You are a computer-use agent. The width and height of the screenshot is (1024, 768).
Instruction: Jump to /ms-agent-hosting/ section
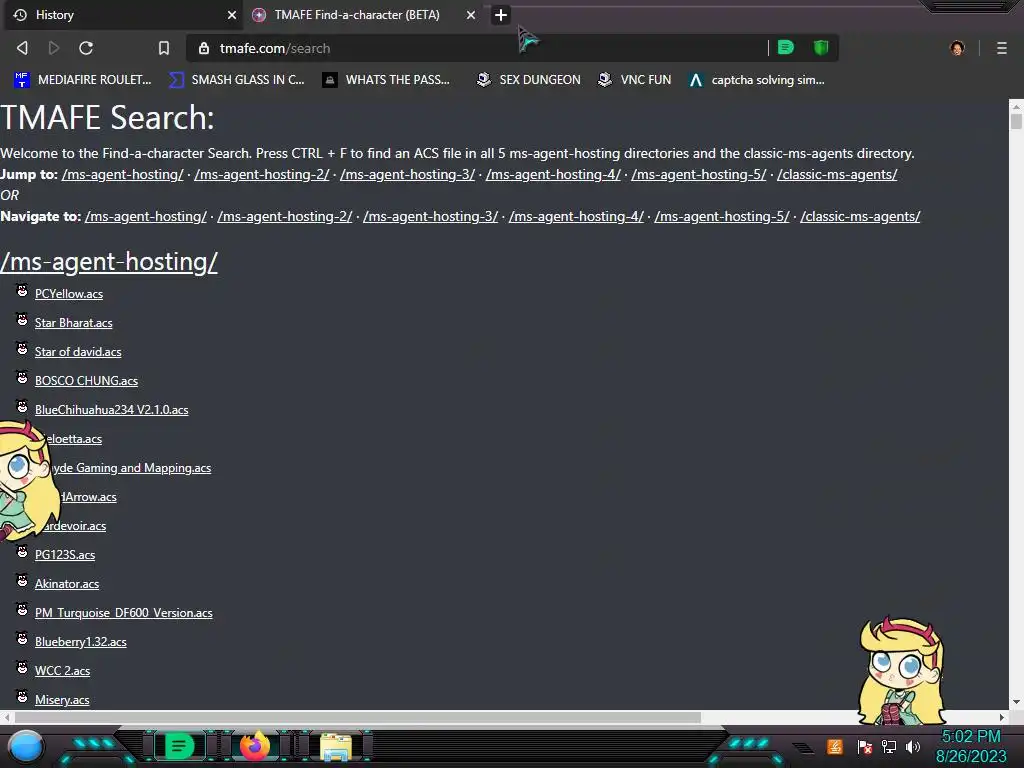tap(123, 174)
